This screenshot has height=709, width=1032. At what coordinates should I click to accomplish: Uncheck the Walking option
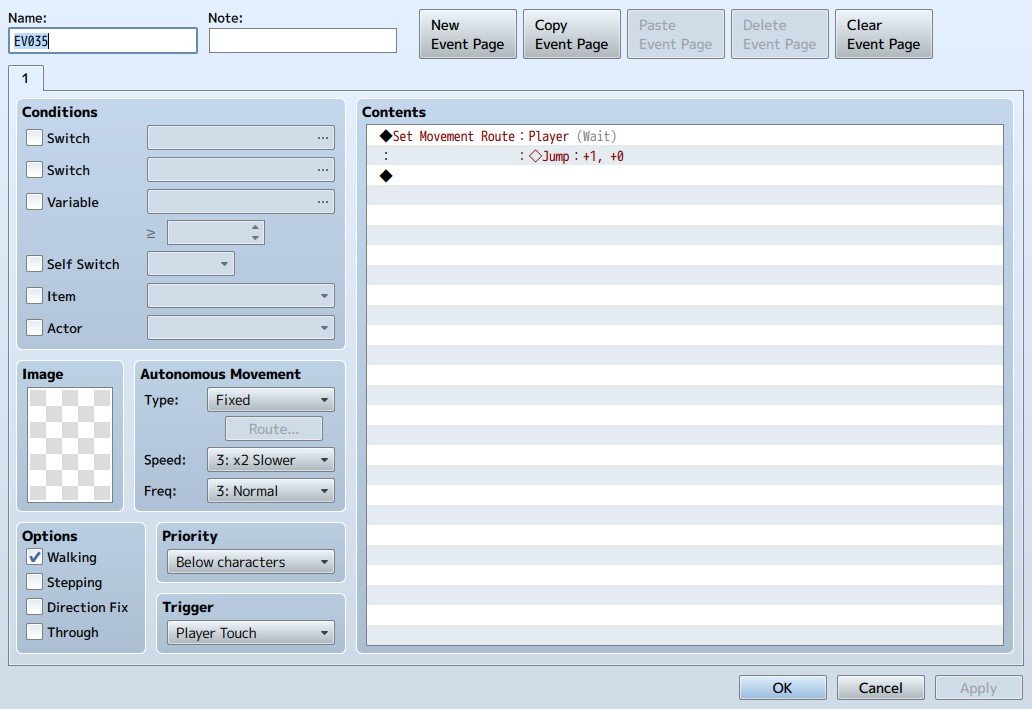pyautogui.click(x=34, y=557)
